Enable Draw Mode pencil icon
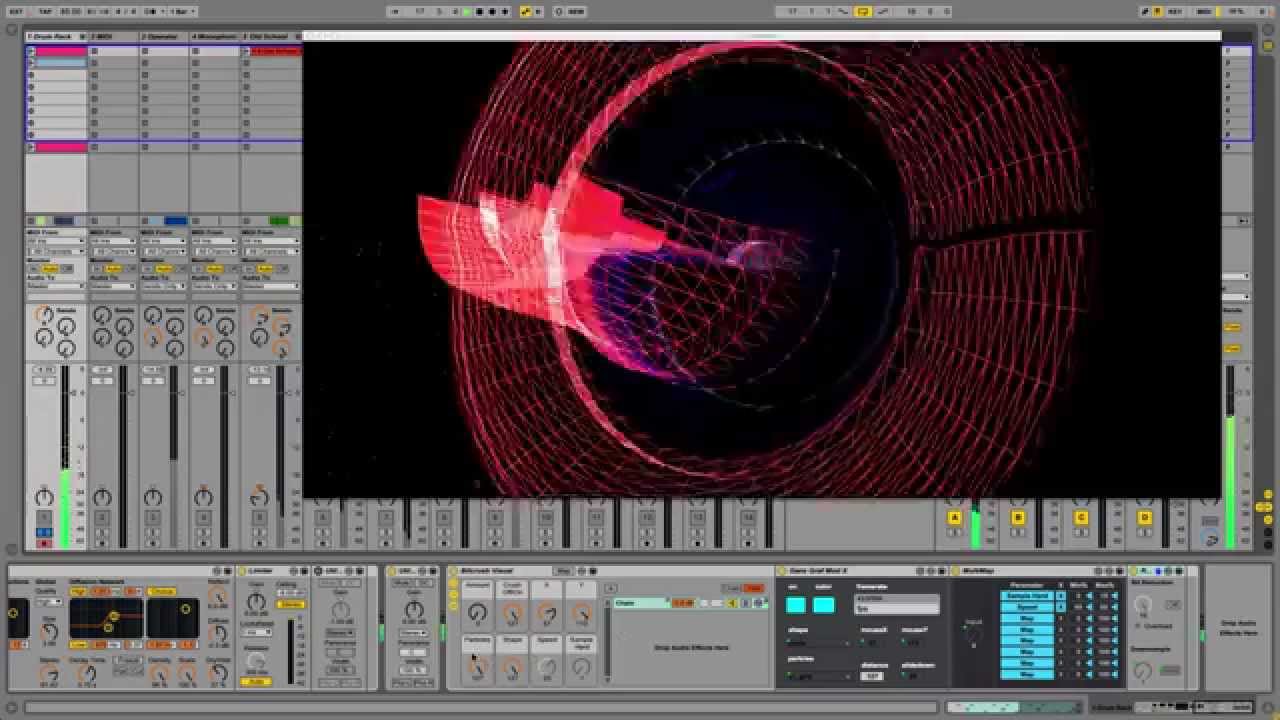This screenshot has height=720, width=1280. point(1146,11)
